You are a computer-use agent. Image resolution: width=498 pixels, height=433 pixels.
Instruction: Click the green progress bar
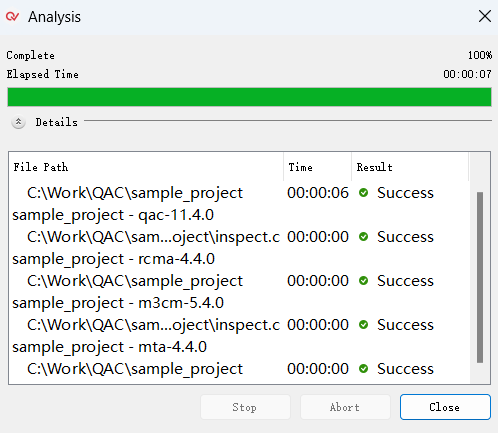point(249,97)
